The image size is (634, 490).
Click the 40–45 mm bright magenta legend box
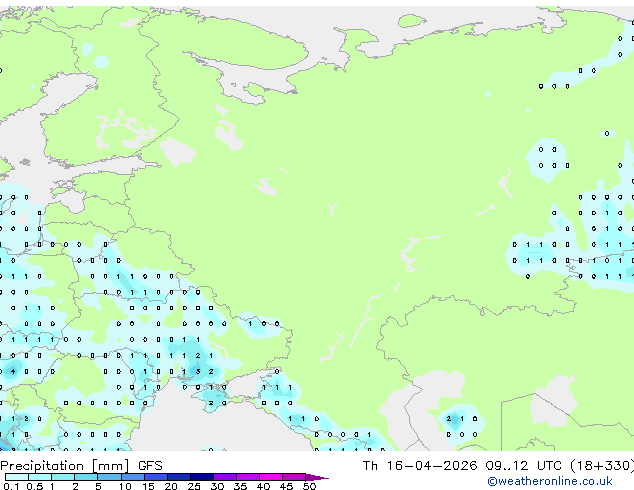pos(271,477)
